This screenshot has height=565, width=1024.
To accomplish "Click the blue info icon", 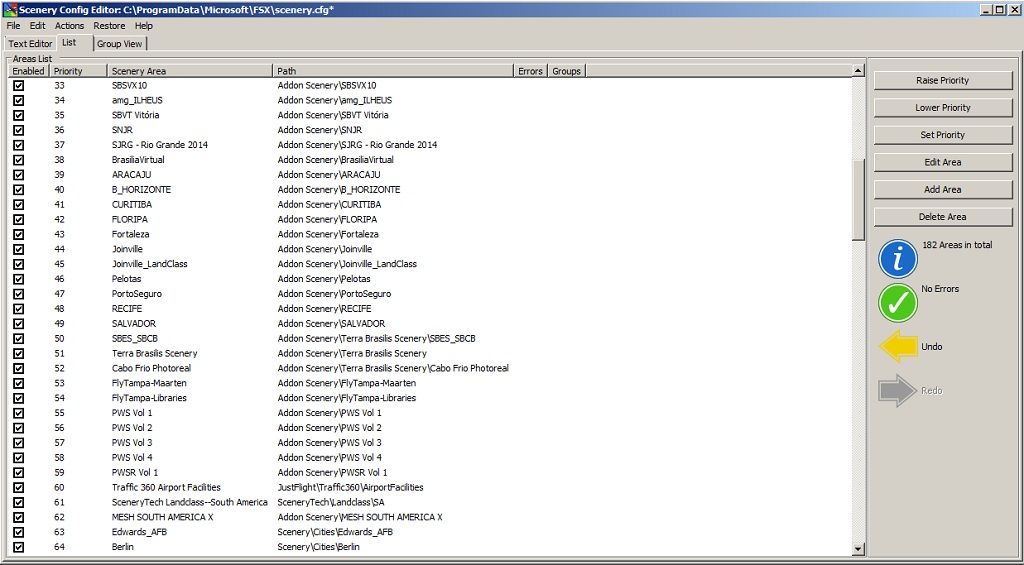I will point(898,259).
